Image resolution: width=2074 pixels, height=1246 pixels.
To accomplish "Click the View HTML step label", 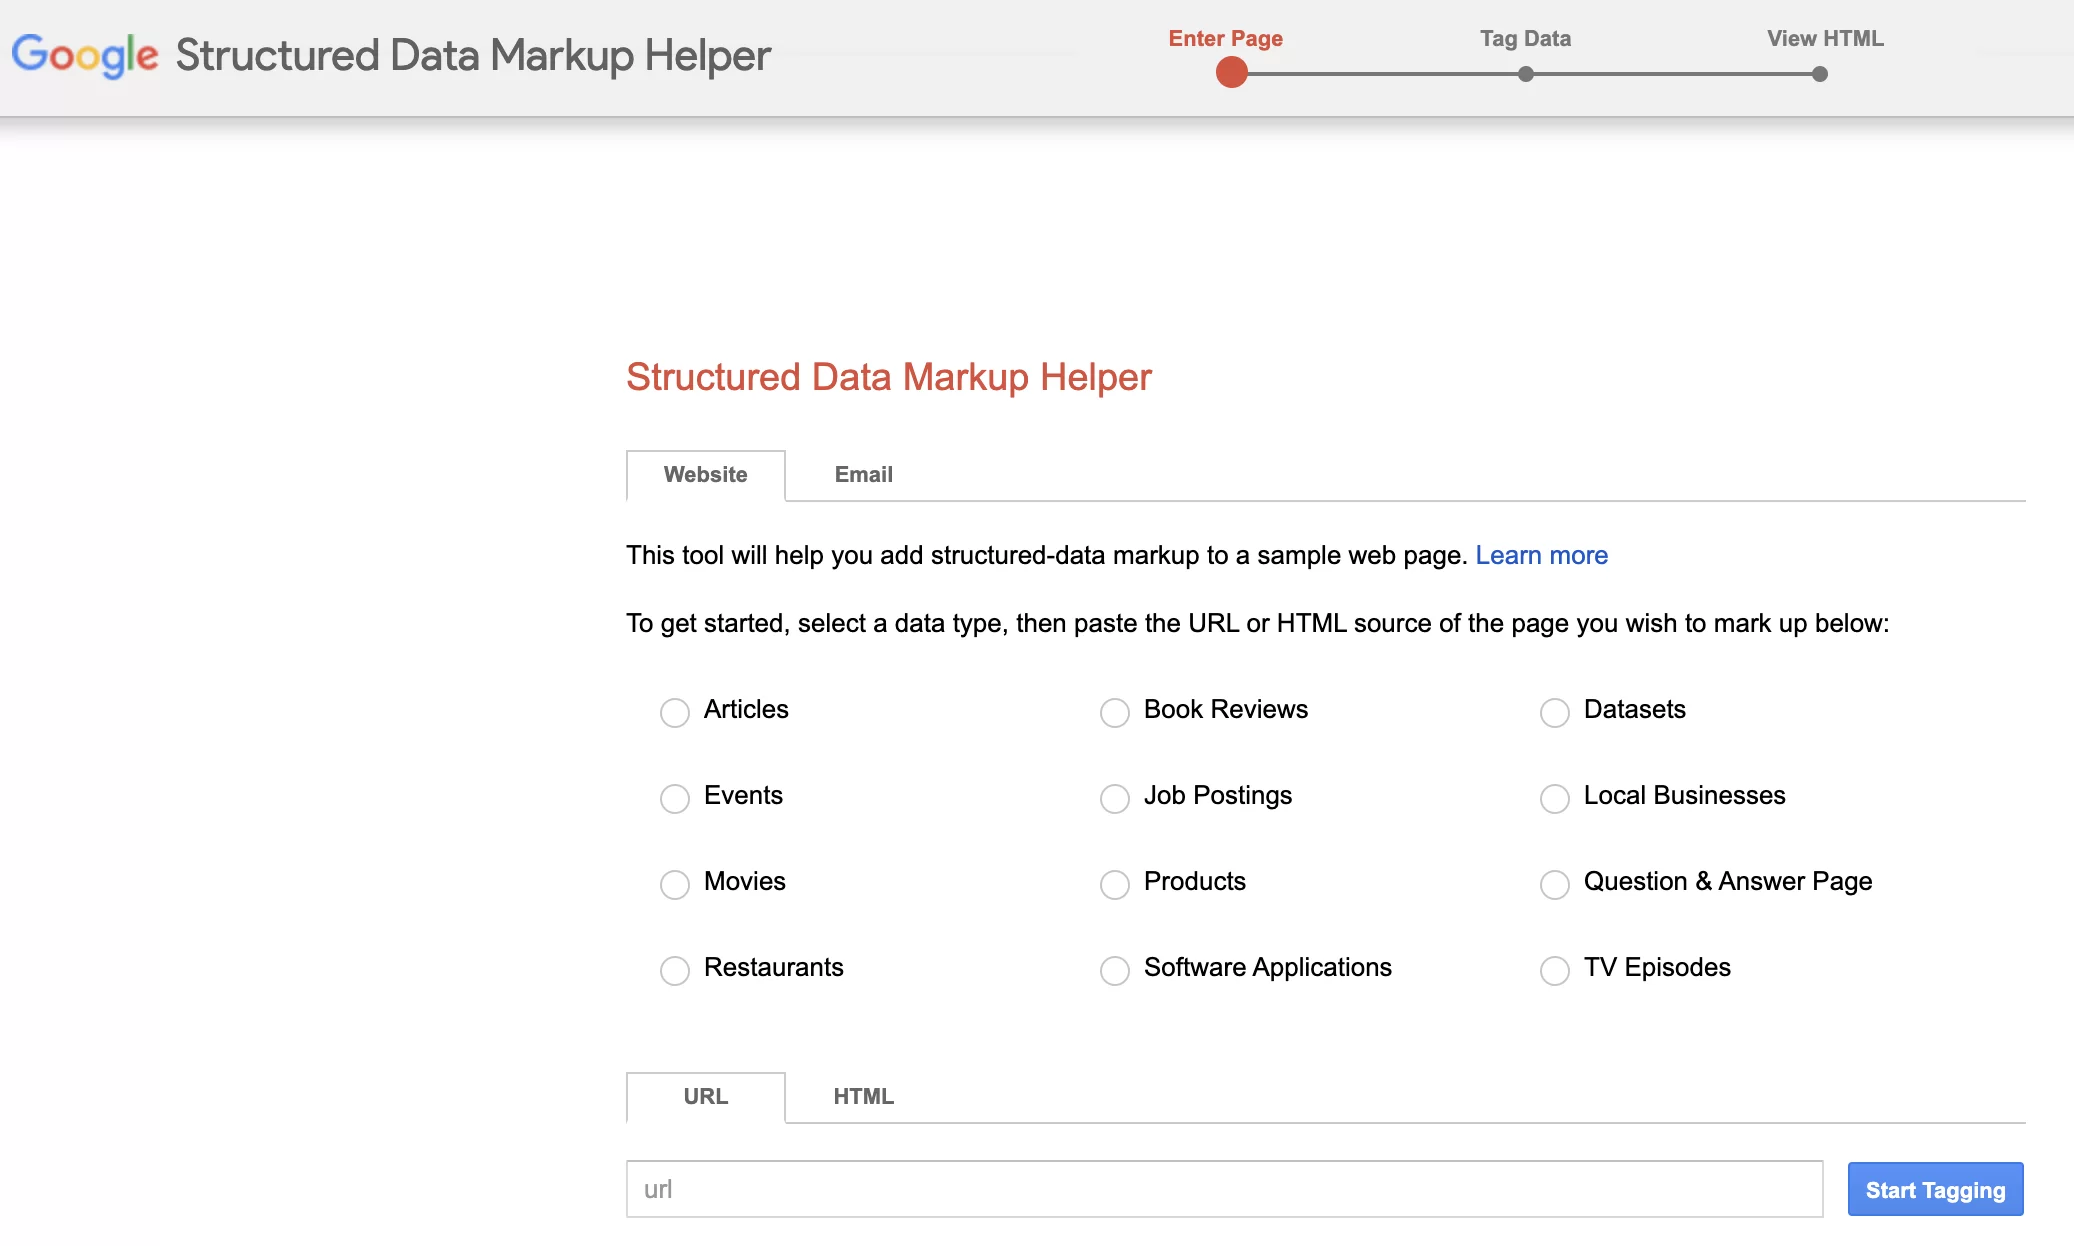I will coord(1826,38).
